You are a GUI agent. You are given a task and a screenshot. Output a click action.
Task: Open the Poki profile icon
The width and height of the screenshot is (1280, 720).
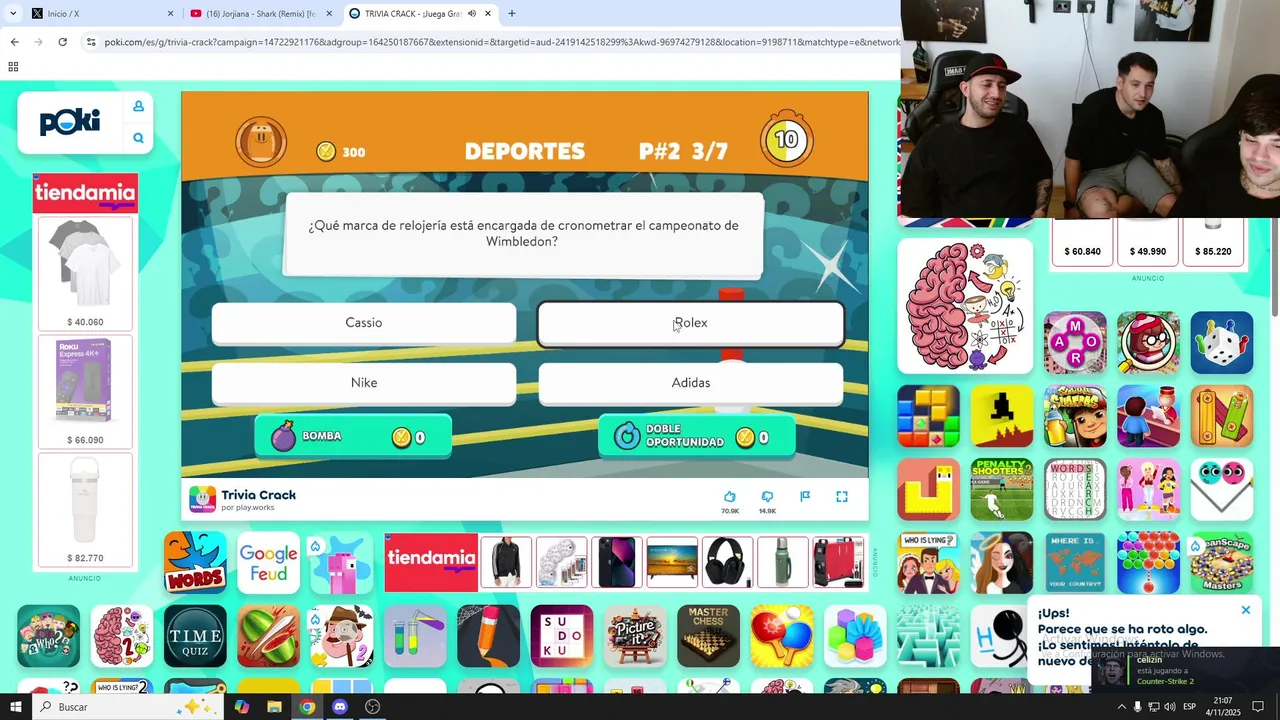pos(138,106)
